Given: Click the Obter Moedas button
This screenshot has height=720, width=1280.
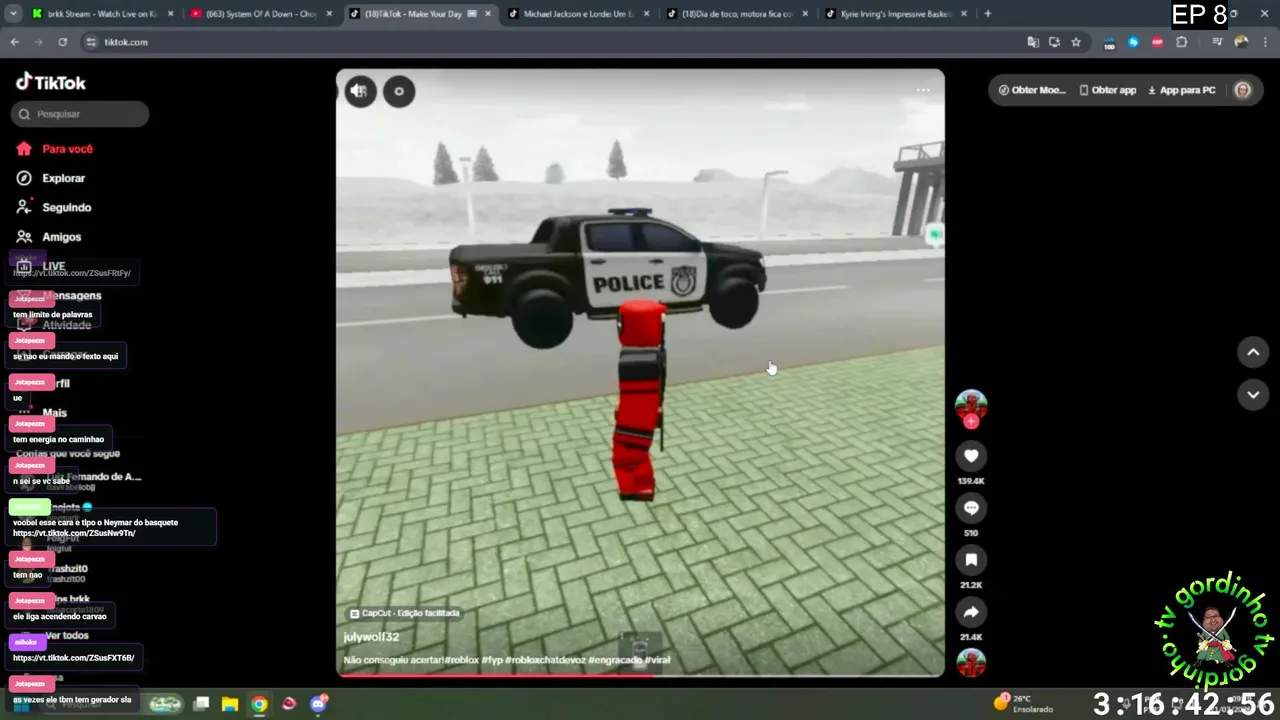Looking at the screenshot, I should 1032,90.
